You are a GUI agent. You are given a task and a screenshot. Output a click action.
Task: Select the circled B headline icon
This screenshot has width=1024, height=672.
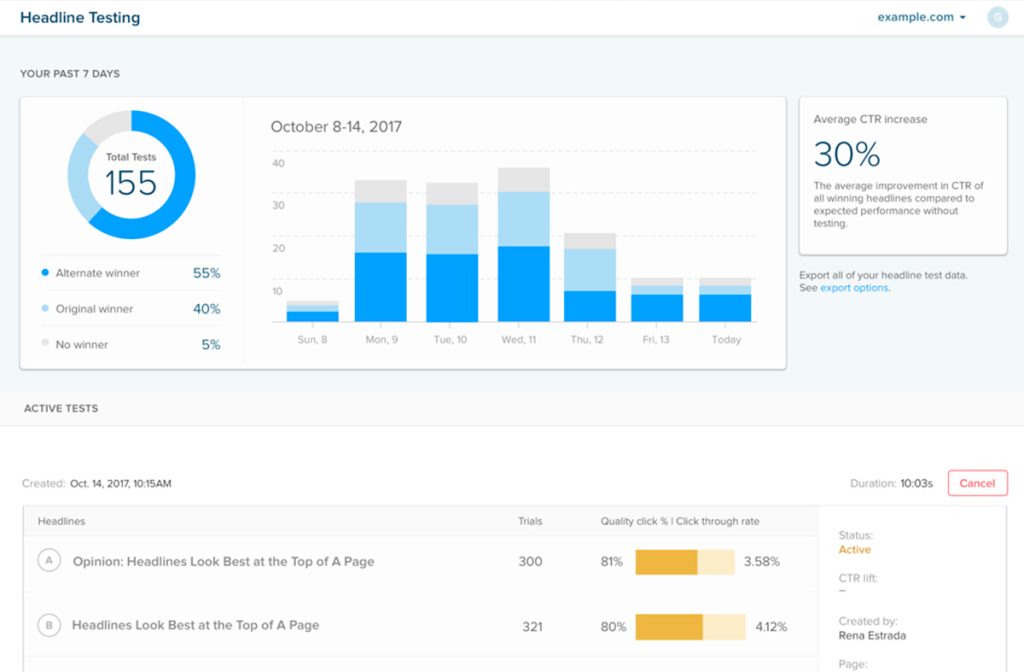48,626
